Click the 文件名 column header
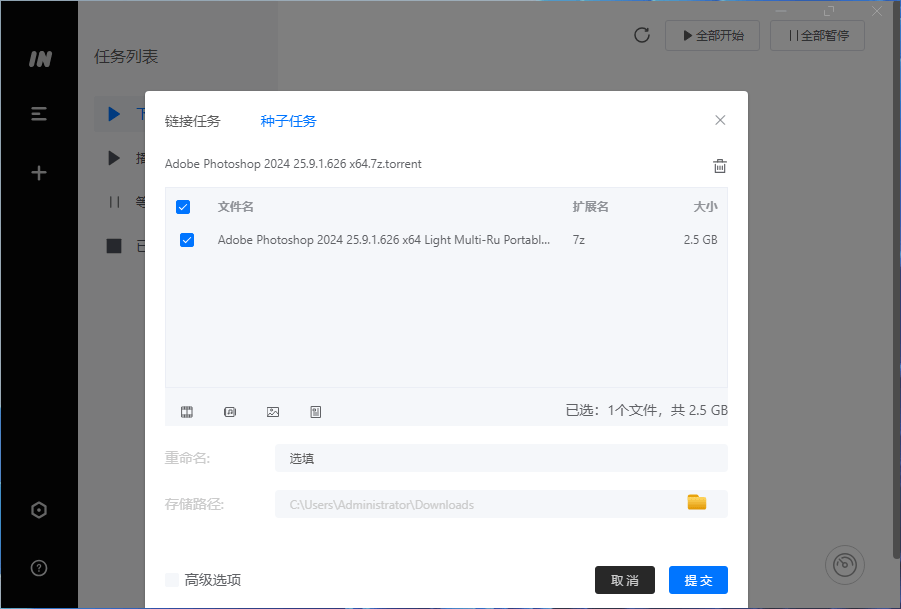The height and width of the screenshot is (609, 901). 236,207
